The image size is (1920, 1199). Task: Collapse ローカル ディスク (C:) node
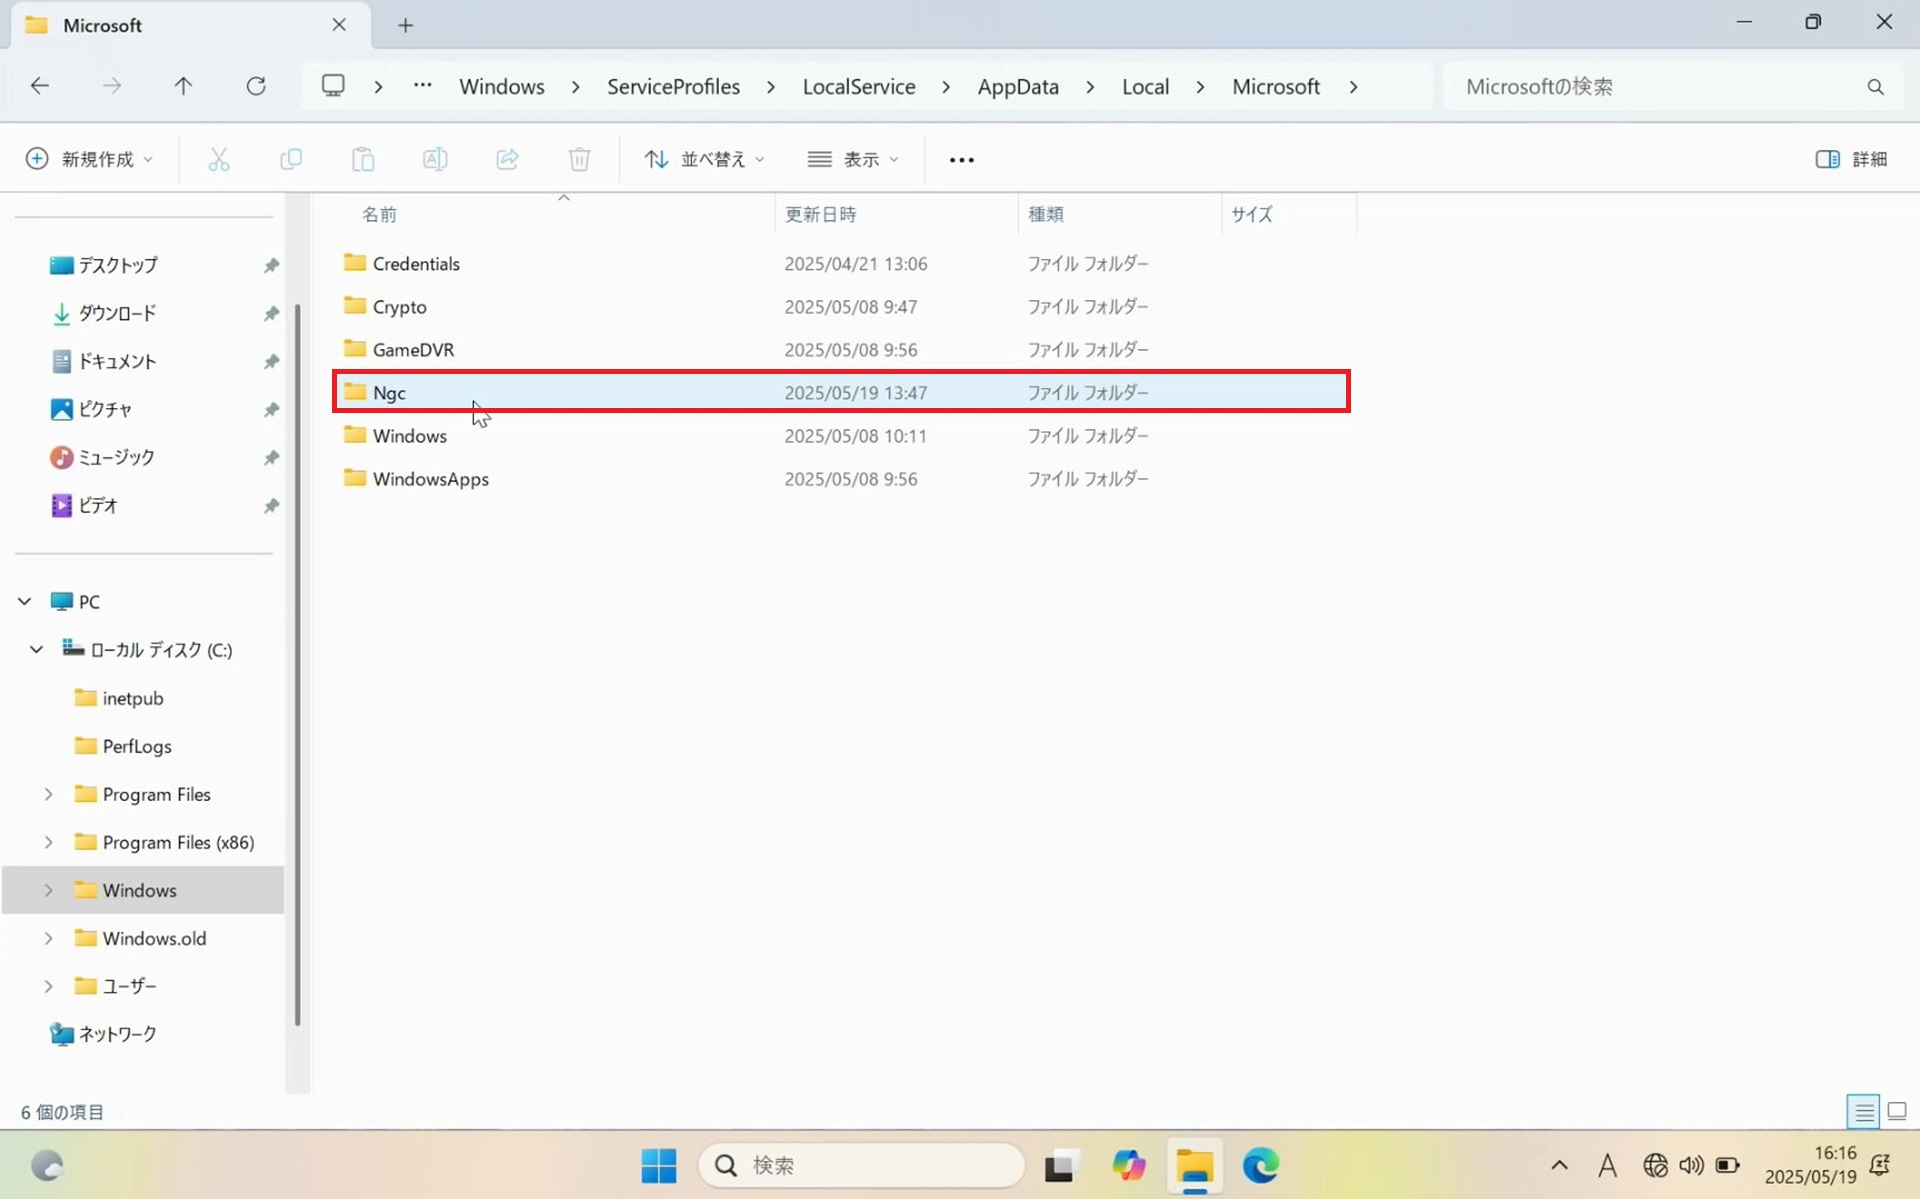[x=37, y=649]
